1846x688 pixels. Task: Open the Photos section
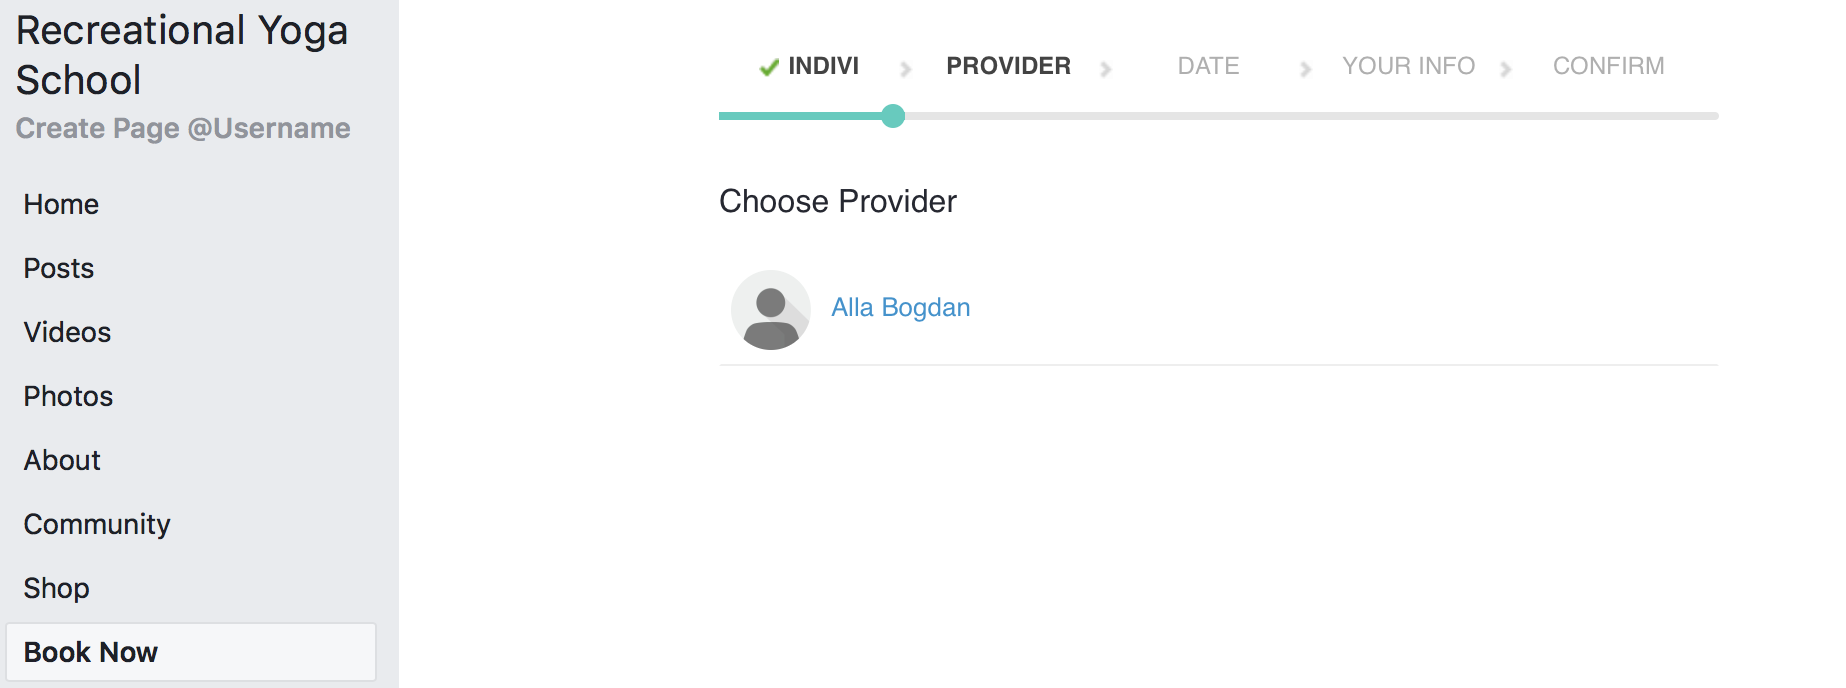pyautogui.click(x=68, y=396)
